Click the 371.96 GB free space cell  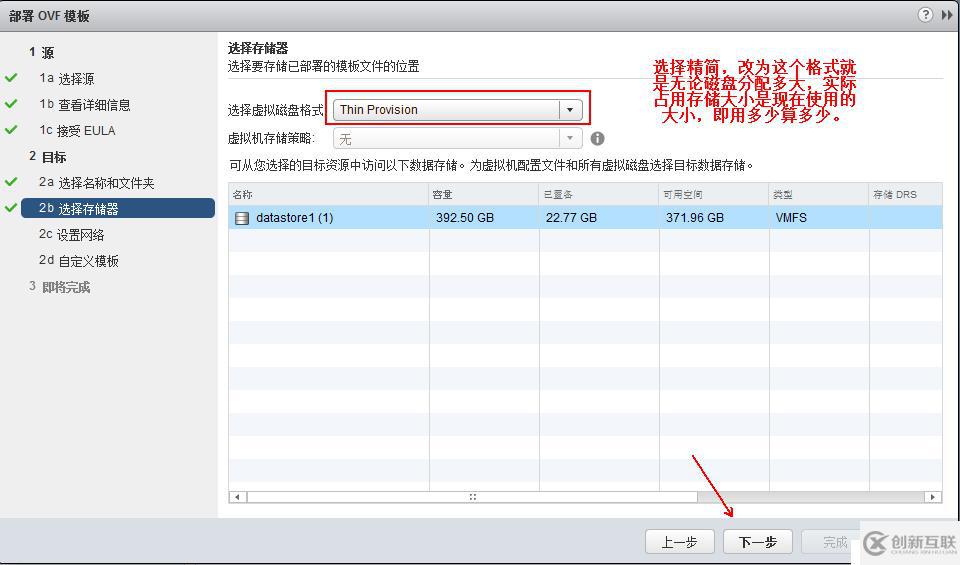tap(695, 218)
